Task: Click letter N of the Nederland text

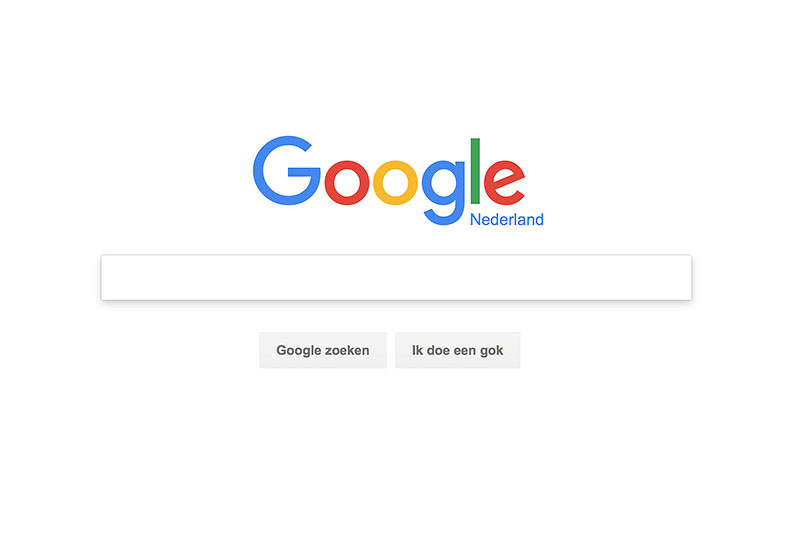Action: click(x=475, y=220)
